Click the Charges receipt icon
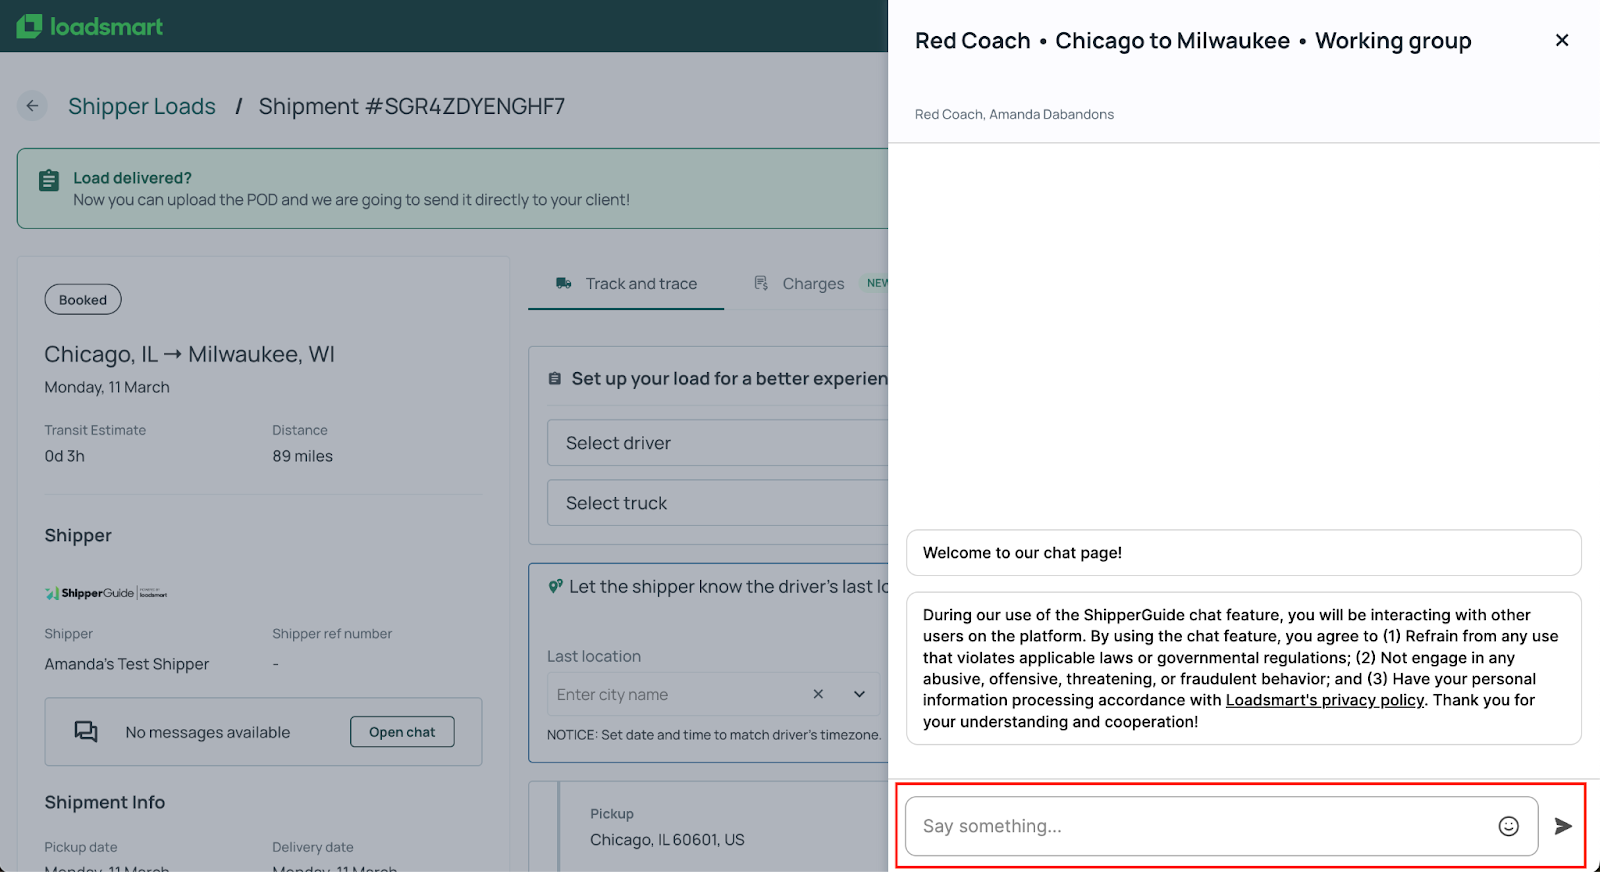The width and height of the screenshot is (1600, 872). pos(762,284)
